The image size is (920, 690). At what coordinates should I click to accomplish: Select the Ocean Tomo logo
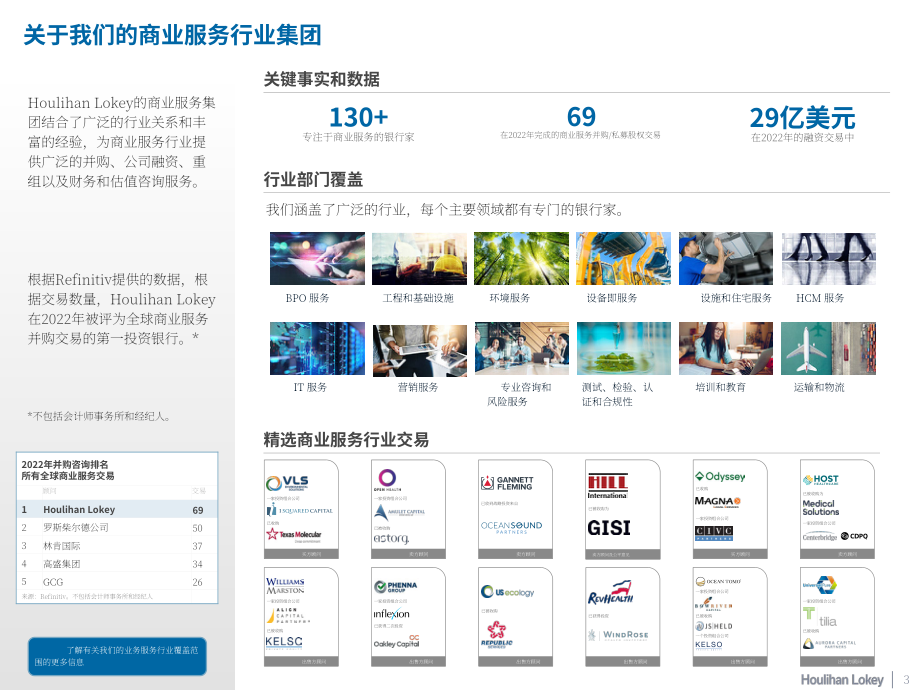pyautogui.click(x=718, y=582)
